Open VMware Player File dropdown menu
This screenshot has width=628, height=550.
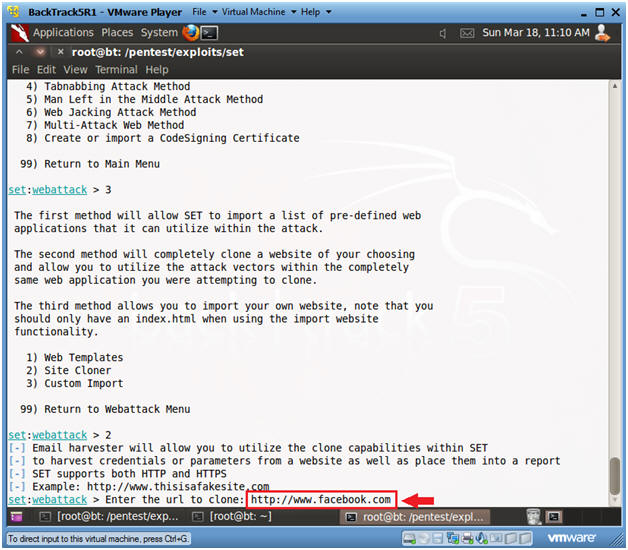click(204, 12)
